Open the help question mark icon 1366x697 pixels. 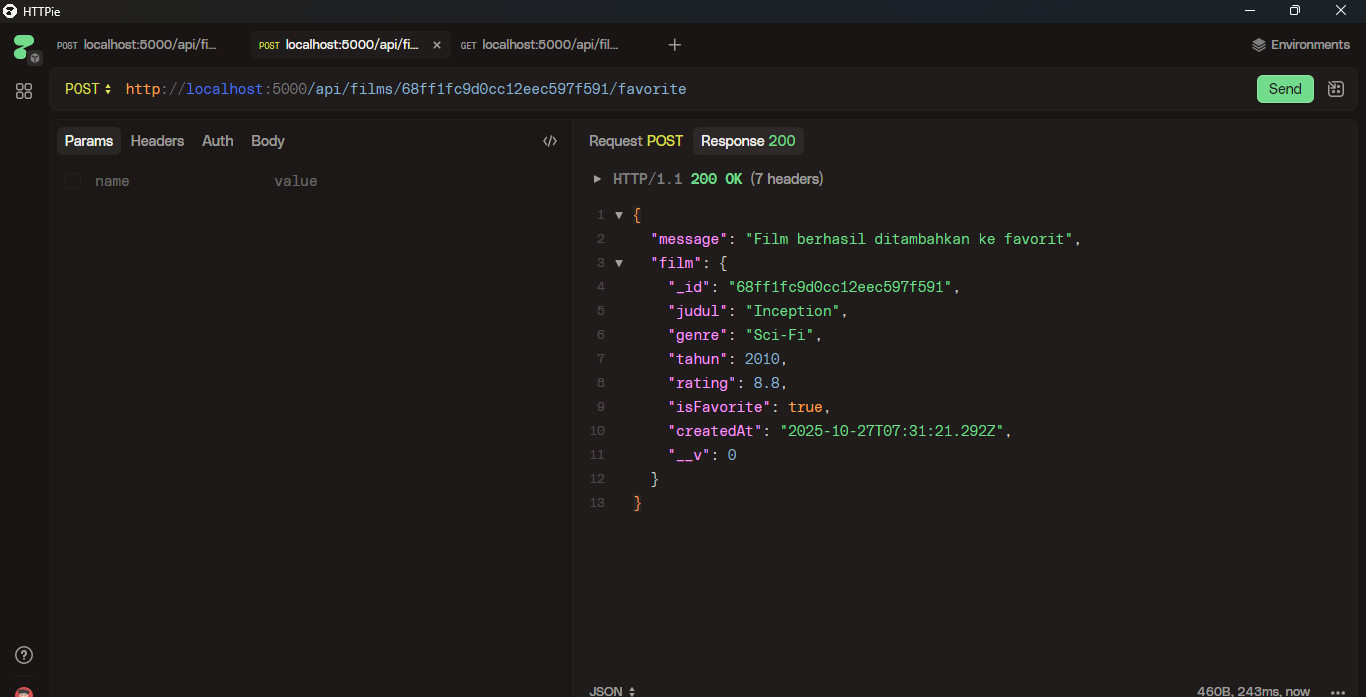(x=24, y=655)
